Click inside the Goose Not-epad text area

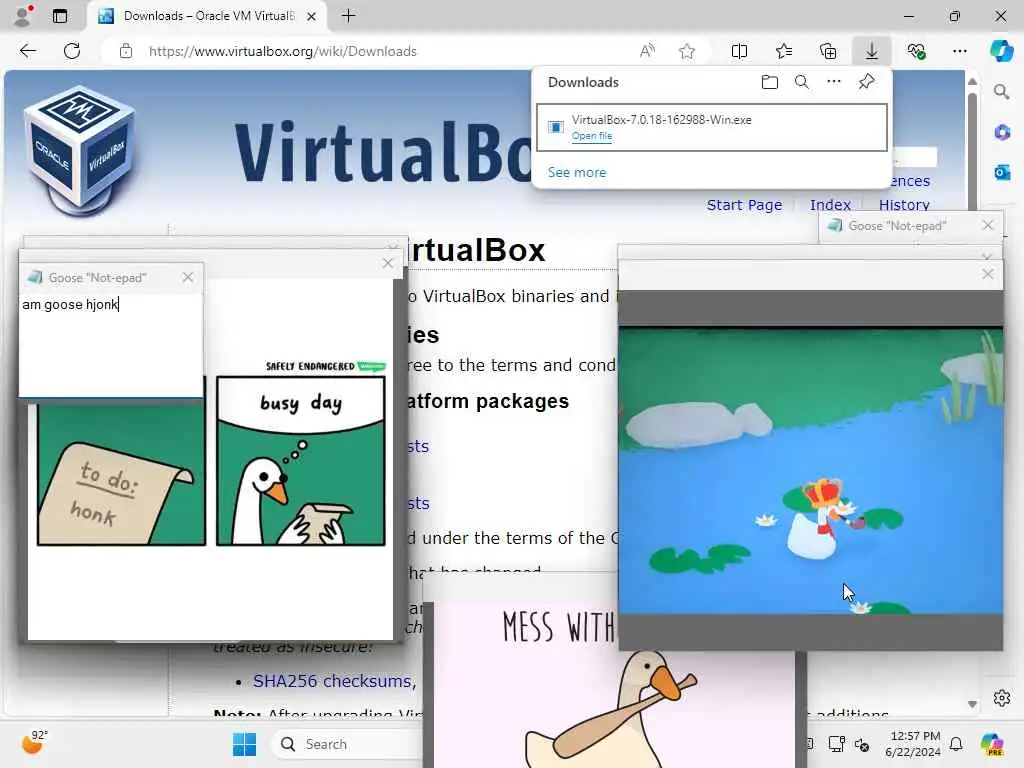[111, 344]
